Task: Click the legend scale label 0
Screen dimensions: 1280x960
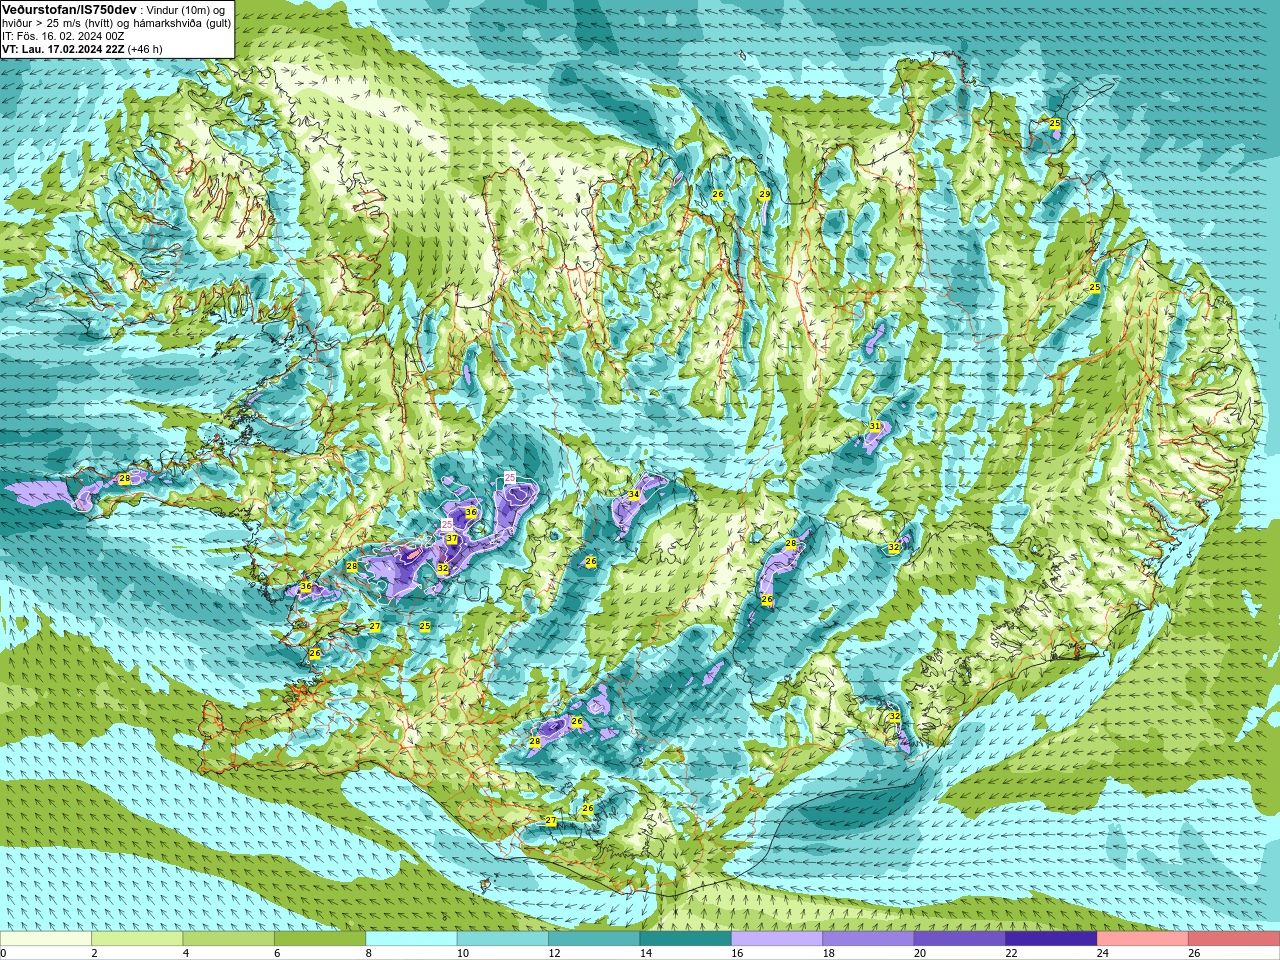Action: pyautogui.click(x=3, y=954)
